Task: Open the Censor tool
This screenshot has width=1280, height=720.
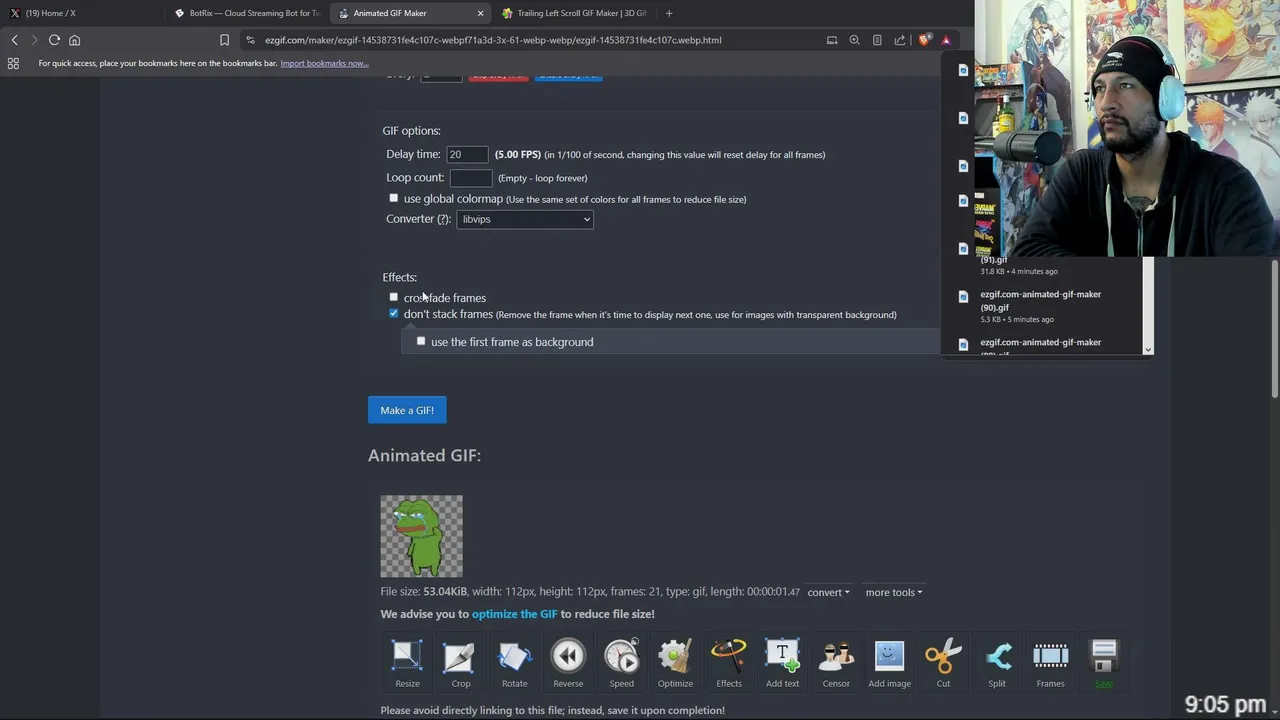Action: pyautogui.click(x=836, y=664)
